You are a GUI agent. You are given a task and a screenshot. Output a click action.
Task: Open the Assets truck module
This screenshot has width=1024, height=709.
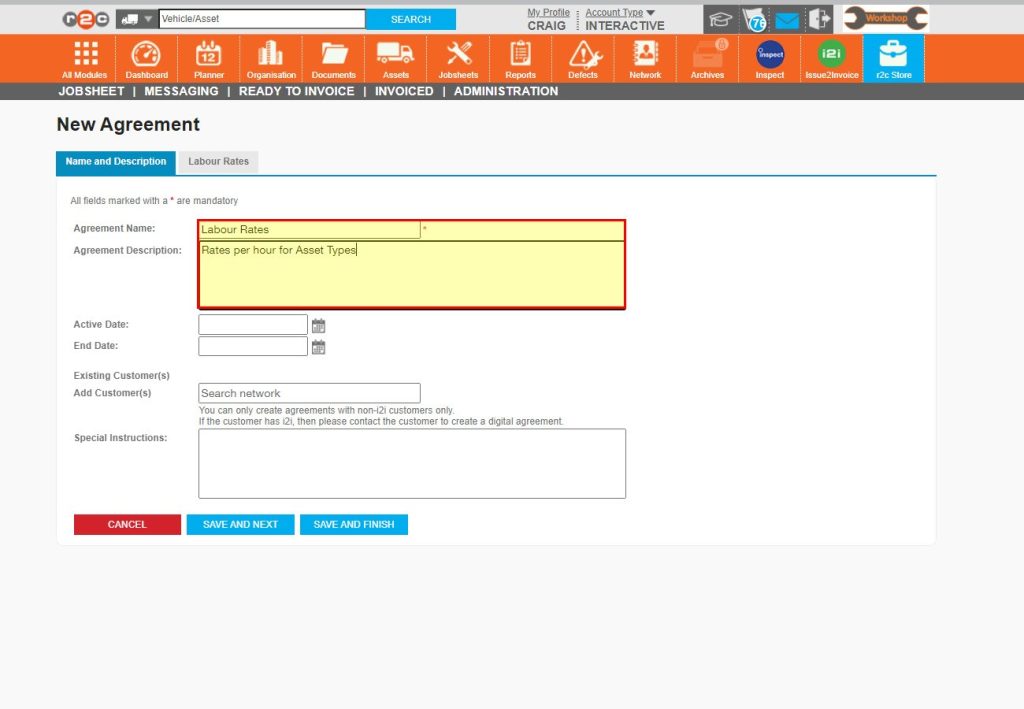(x=396, y=59)
